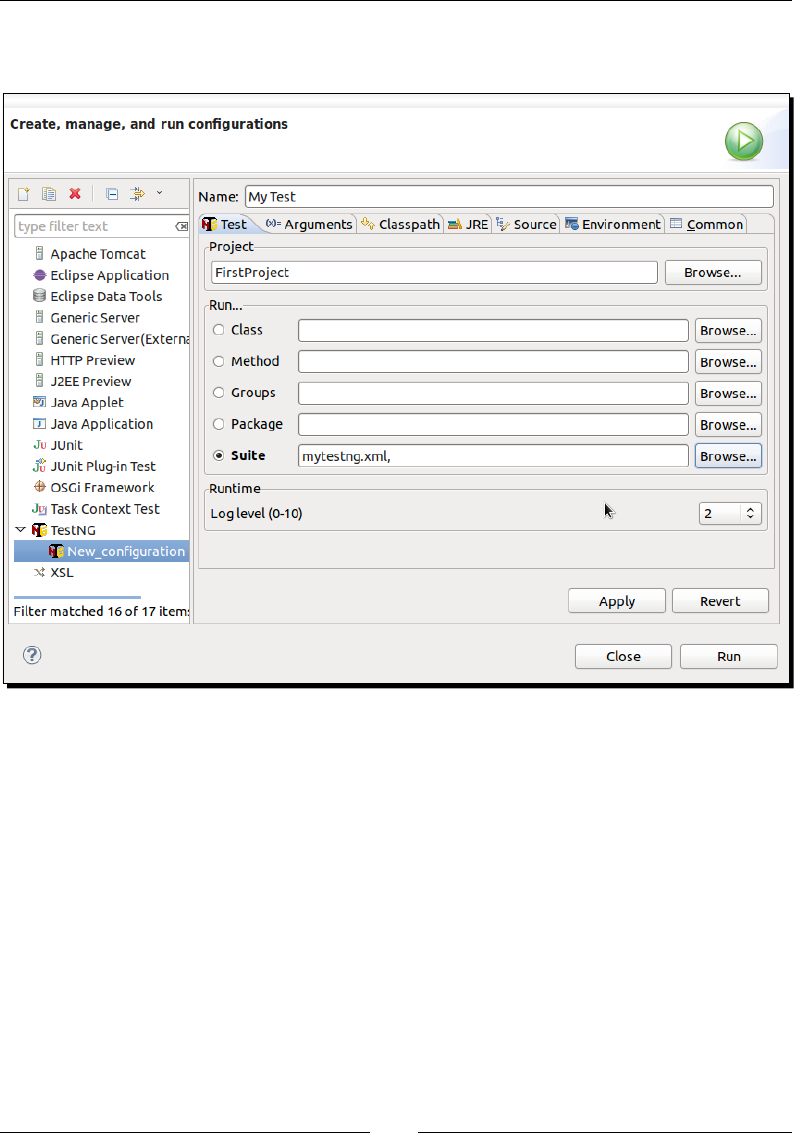
Task: Click the XSL icon in the tree
Action: (39, 572)
